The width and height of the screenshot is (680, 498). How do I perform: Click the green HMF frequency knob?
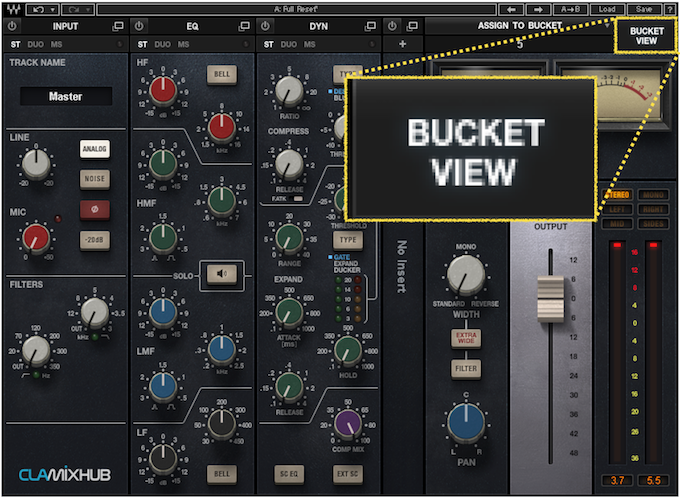[222, 200]
